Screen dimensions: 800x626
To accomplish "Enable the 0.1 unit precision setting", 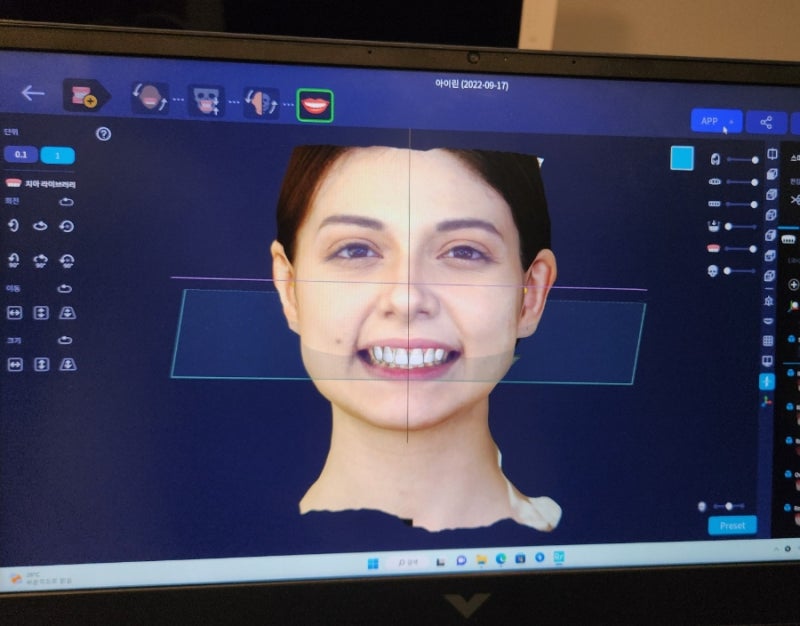I will point(20,152).
